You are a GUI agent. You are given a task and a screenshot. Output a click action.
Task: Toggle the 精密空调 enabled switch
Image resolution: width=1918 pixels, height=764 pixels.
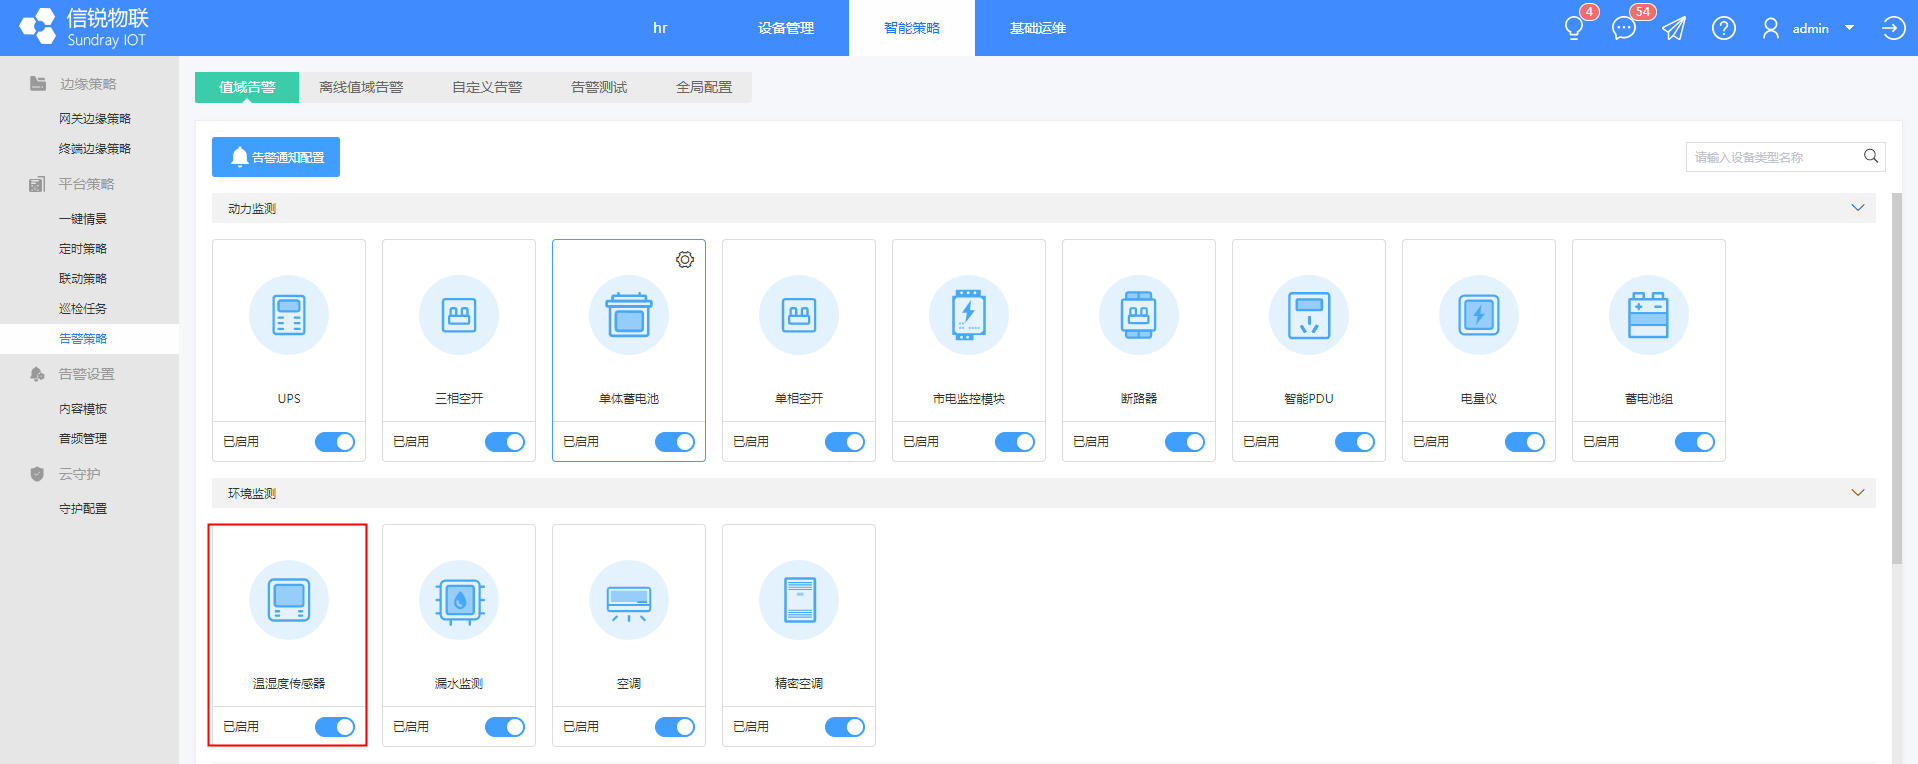tap(845, 727)
